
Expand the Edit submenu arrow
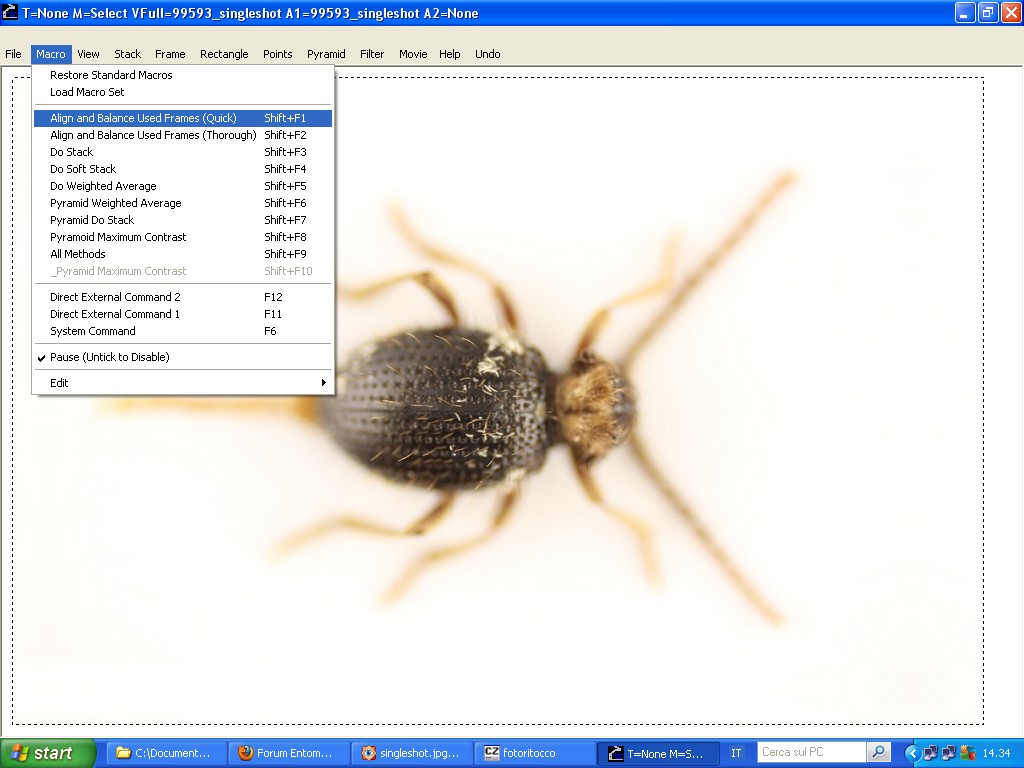click(323, 383)
